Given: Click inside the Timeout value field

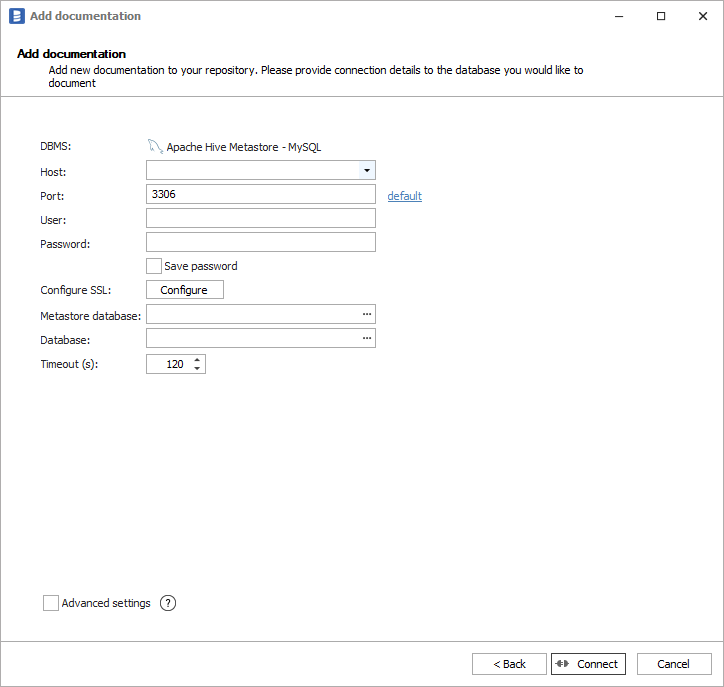Looking at the screenshot, I should (168, 364).
